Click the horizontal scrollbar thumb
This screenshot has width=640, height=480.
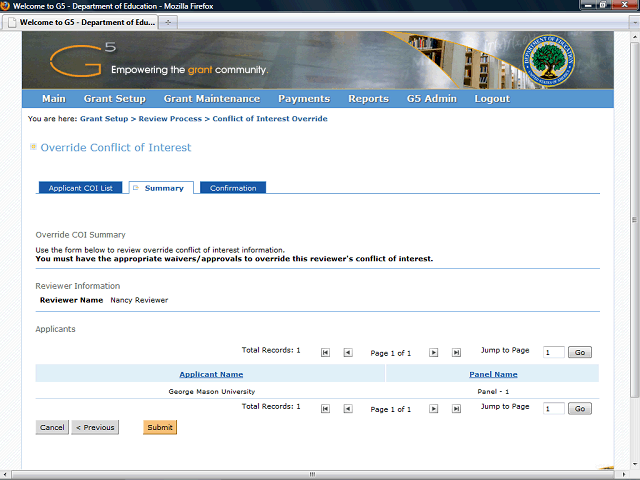312,474
